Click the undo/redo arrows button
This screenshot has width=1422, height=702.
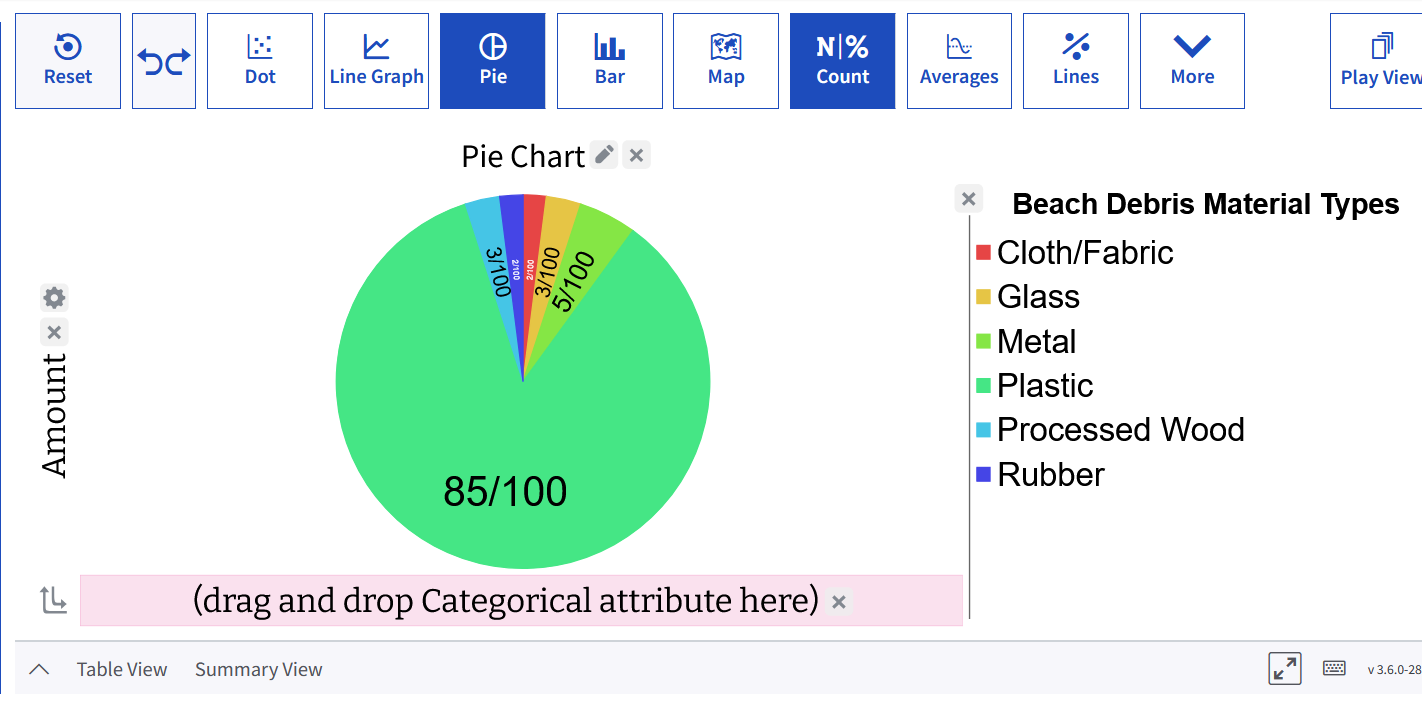tap(164, 61)
